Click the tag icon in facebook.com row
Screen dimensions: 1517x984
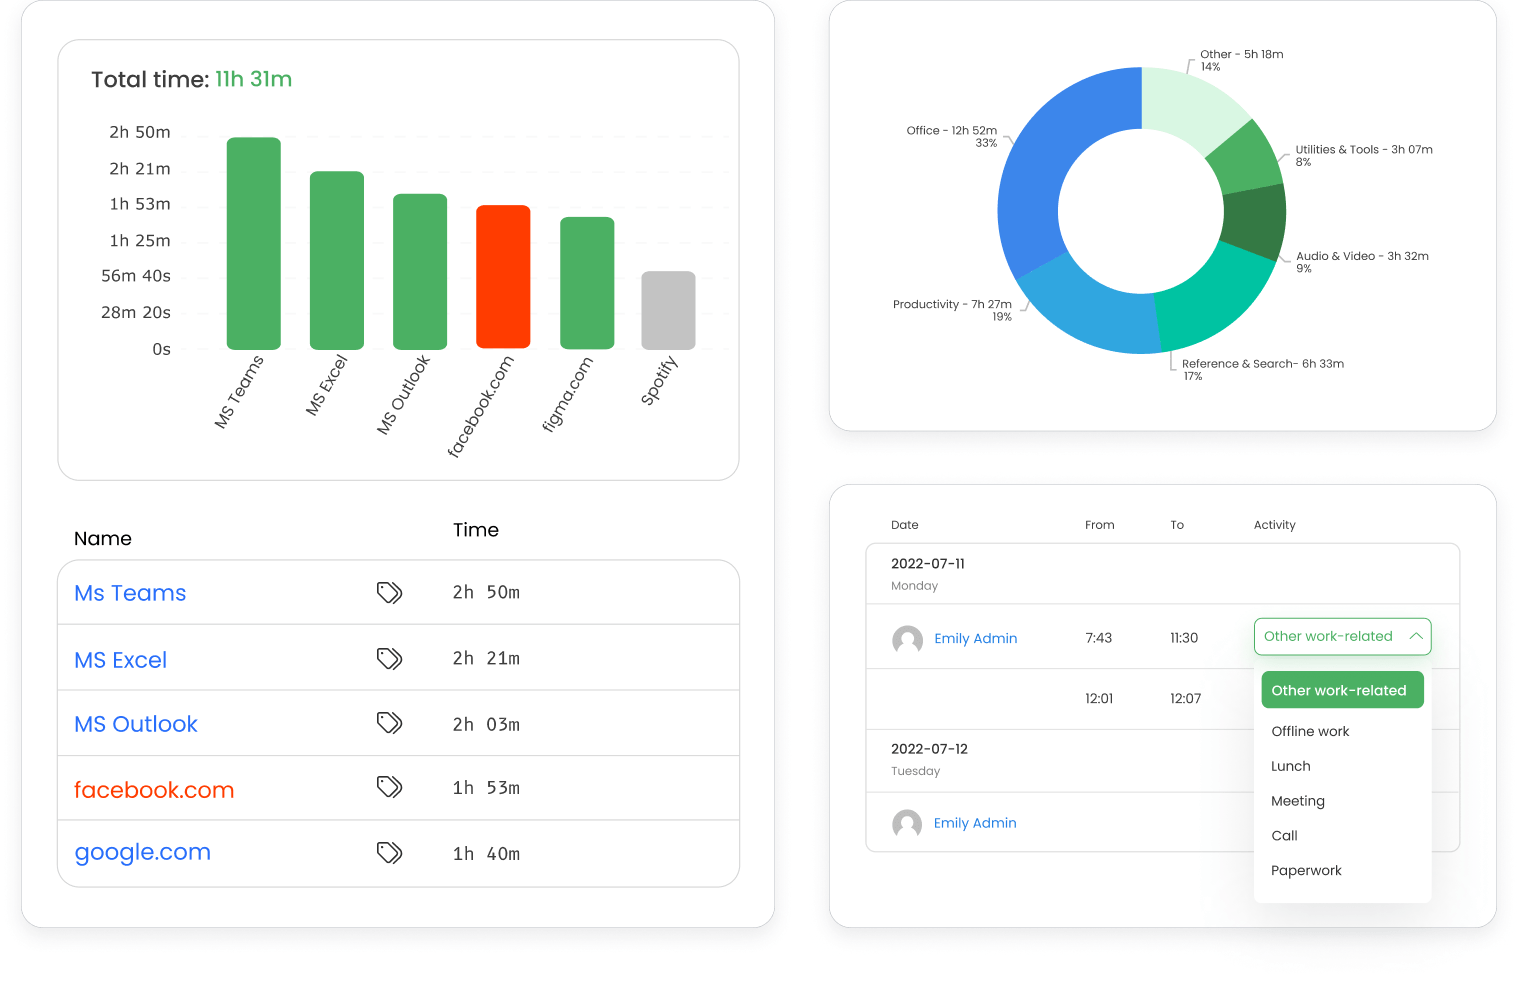[x=389, y=787]
